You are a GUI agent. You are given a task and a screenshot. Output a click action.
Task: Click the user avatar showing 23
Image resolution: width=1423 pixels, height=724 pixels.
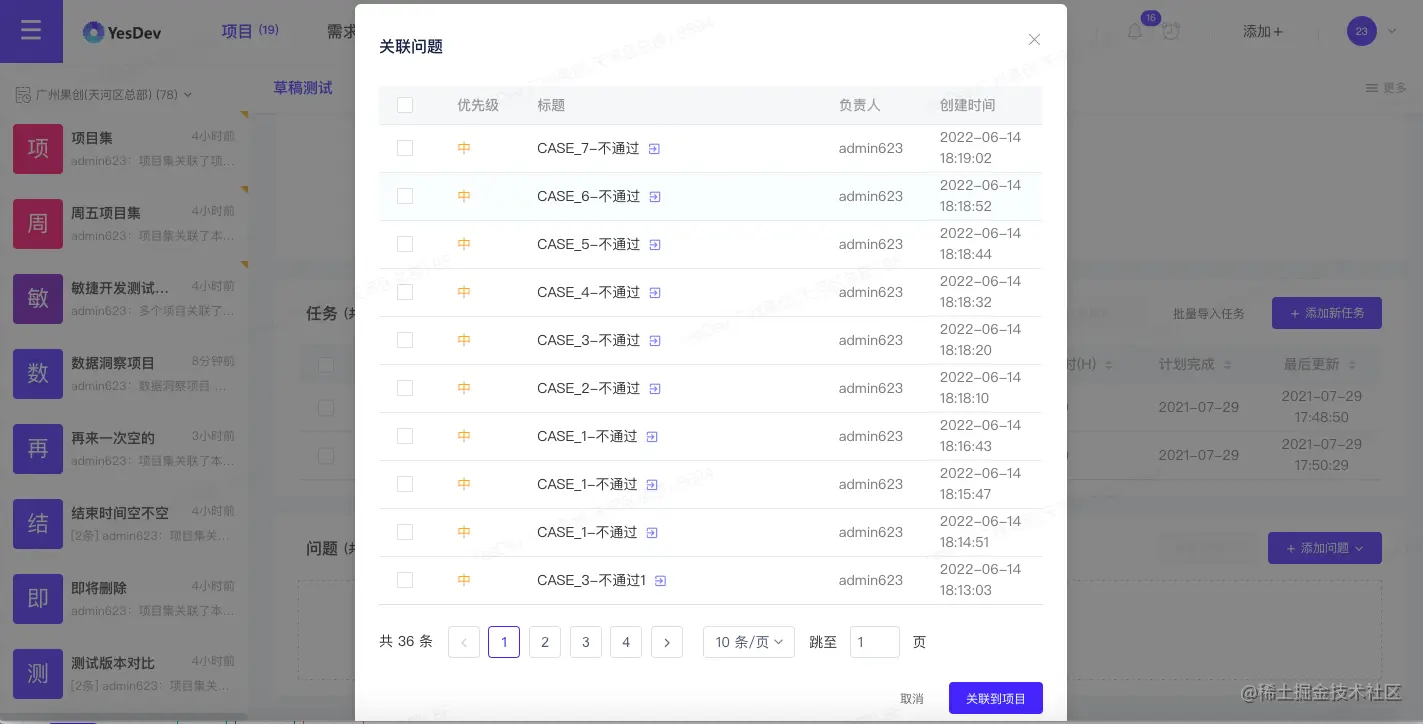1361,31
